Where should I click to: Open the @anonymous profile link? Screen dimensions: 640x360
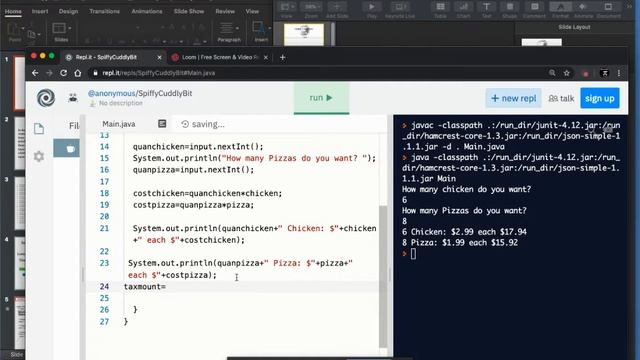click(111, 93)
